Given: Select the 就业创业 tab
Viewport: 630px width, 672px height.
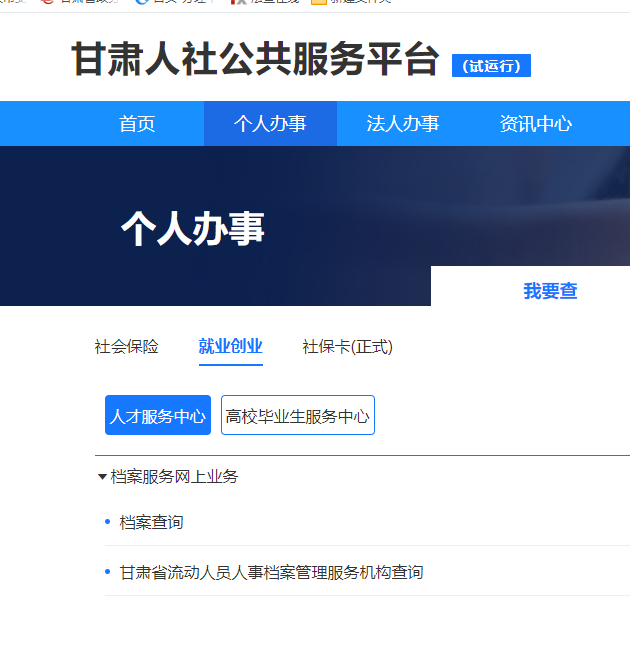Looking at the screenshot, I should pos(231,347).
